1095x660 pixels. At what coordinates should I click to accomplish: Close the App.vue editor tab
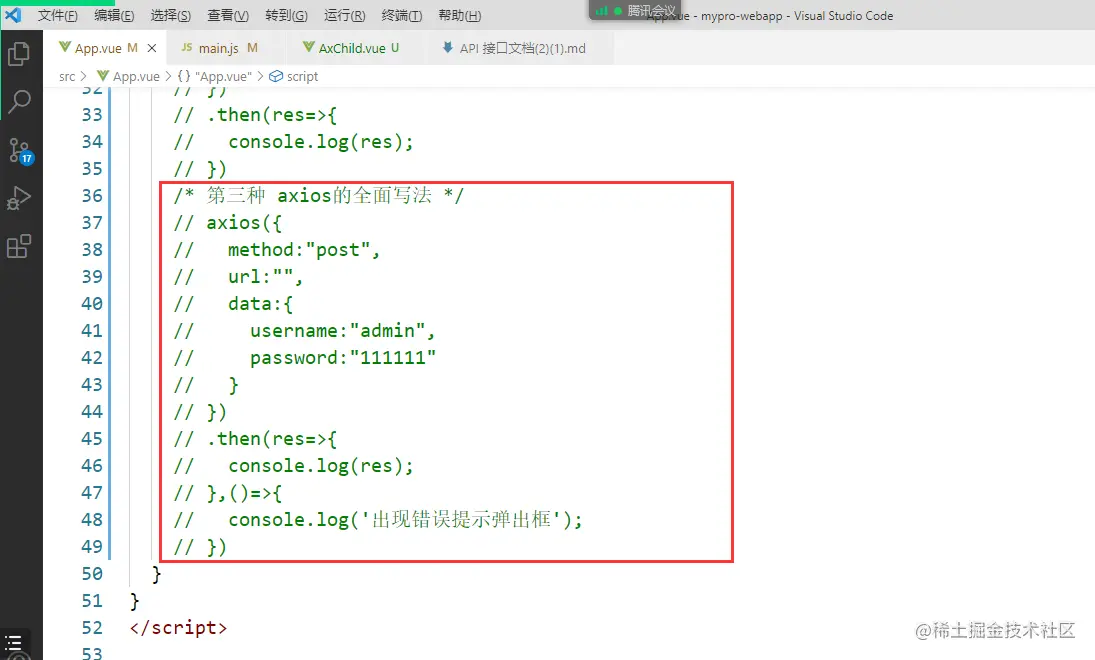pos(151,47)
